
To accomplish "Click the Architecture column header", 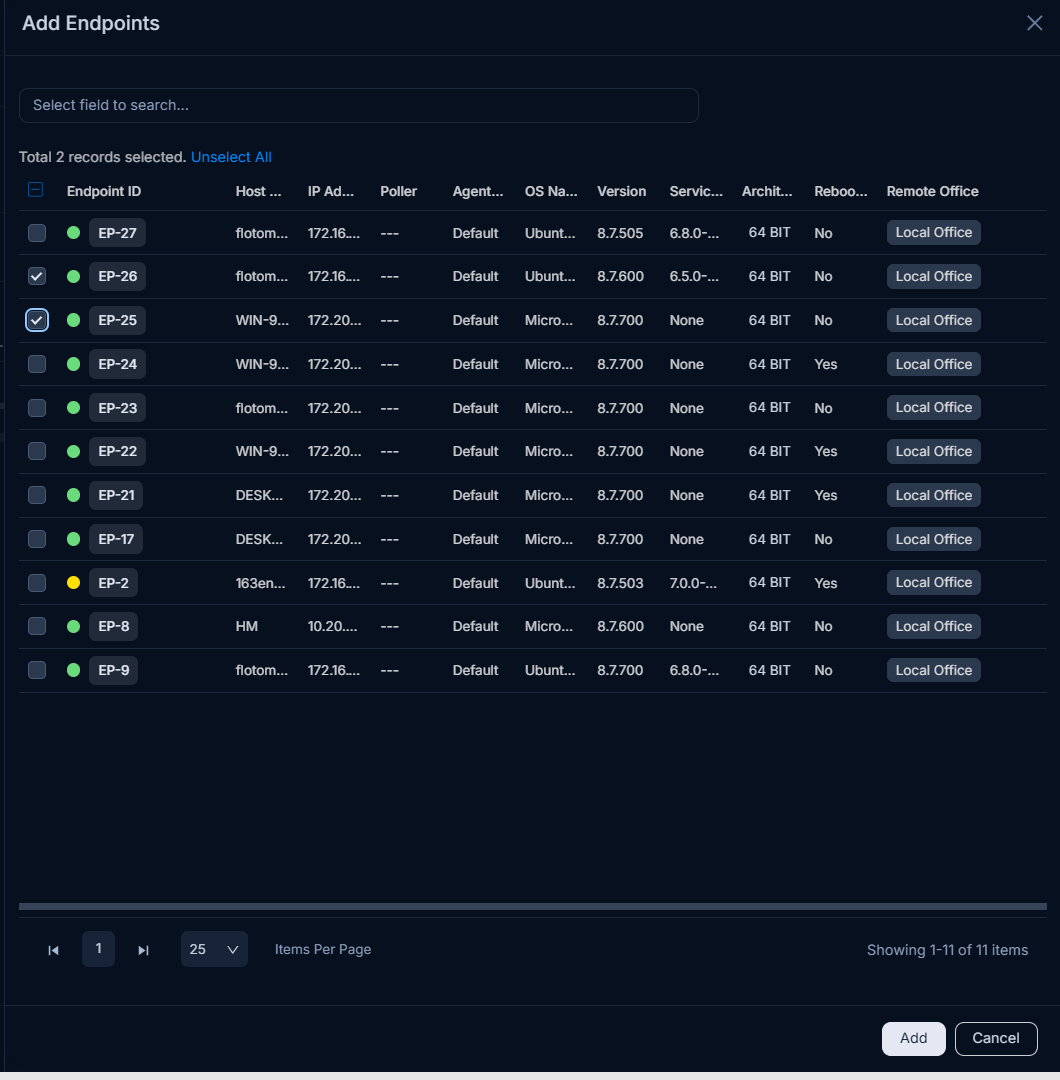I will click(x=767, y=191).
